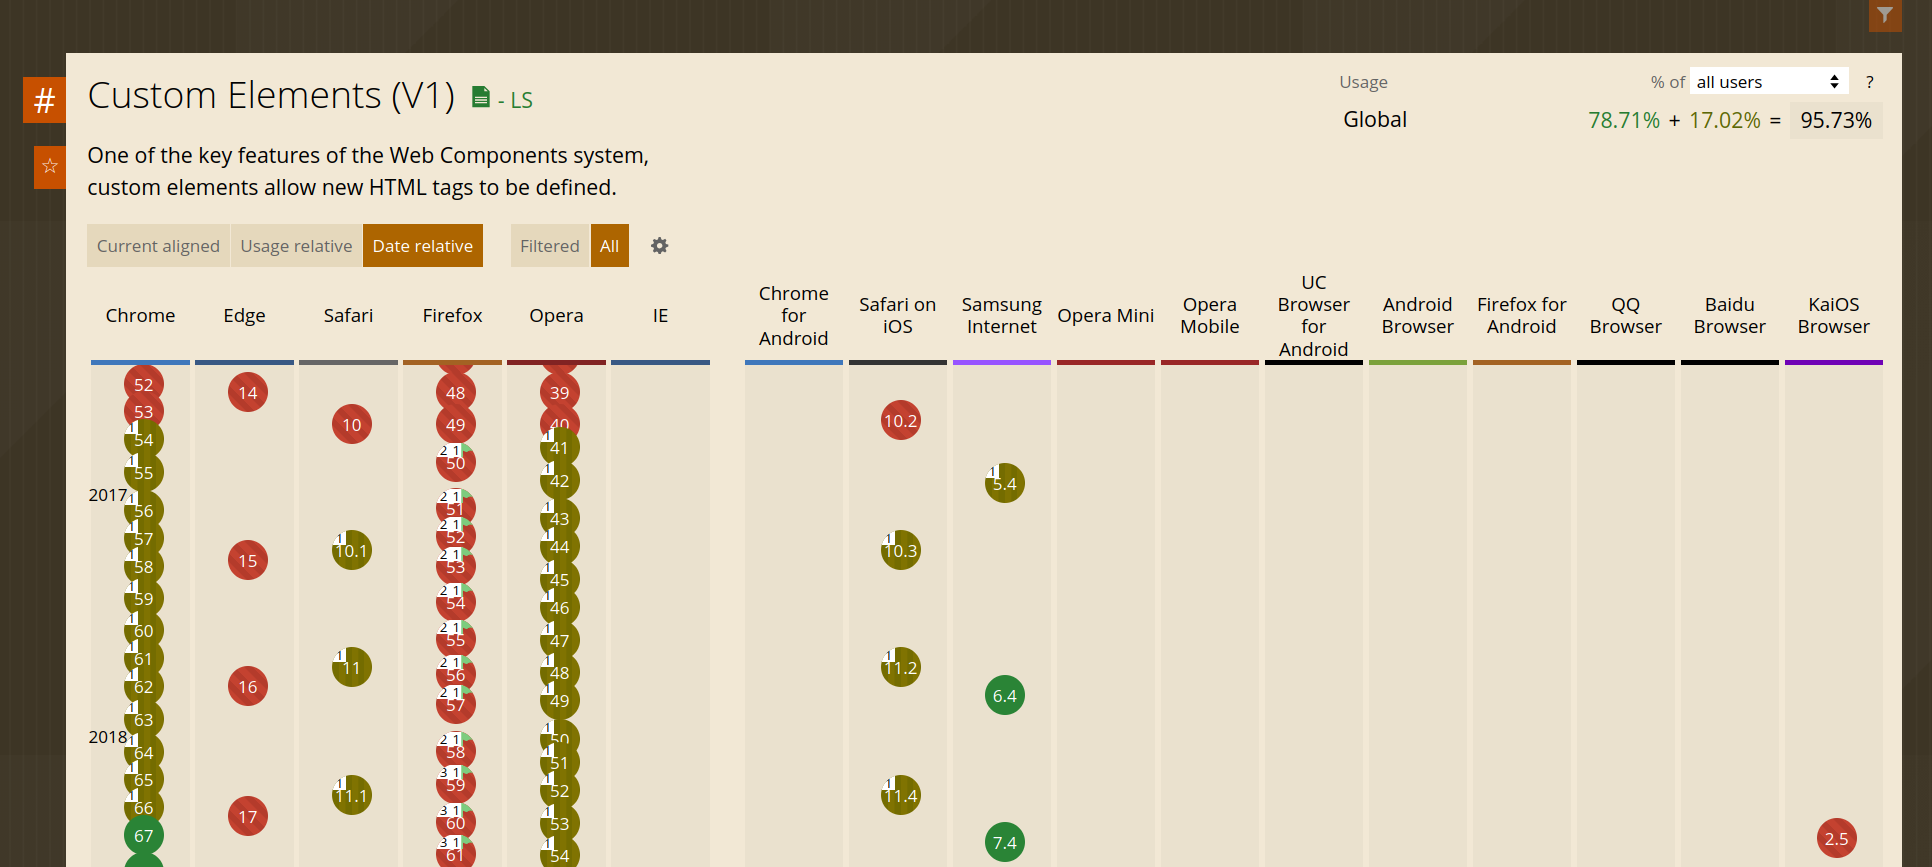Star this feature as a favorite
The height and width of the screenshot is (867, 1932).
(50, 166)
